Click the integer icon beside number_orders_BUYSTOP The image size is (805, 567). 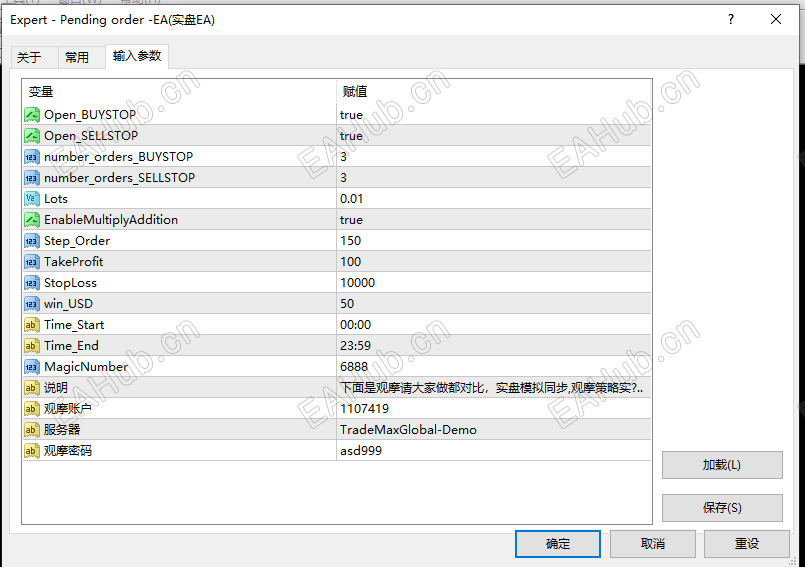(x=32, y=157)
